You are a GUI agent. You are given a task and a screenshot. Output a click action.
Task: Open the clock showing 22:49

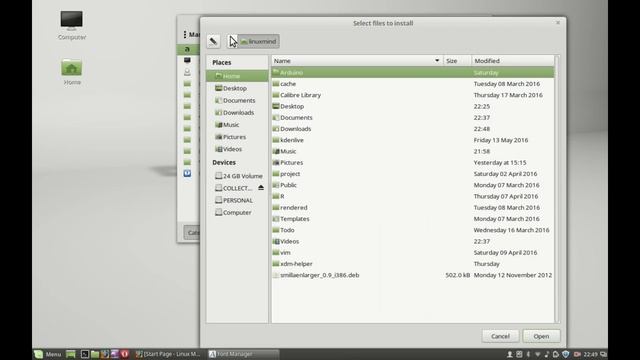590,354
